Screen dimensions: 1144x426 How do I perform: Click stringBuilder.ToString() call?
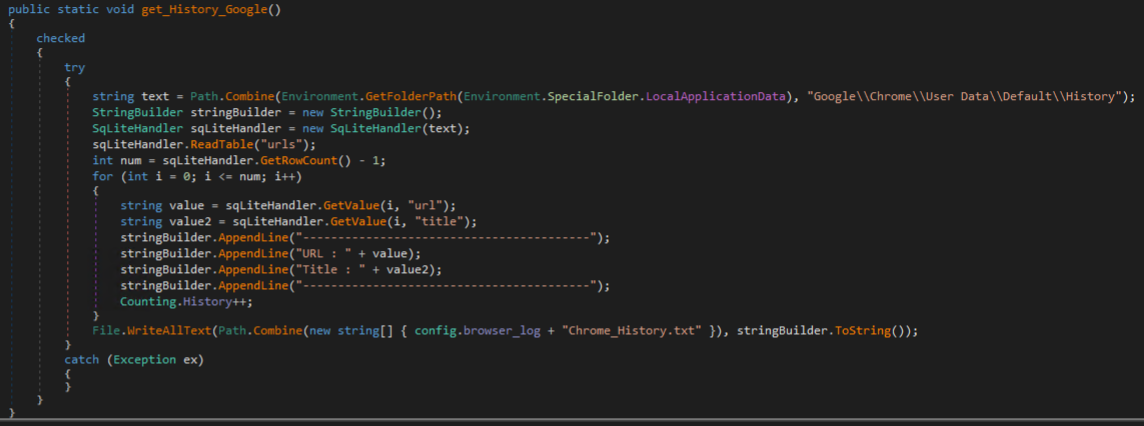pos(825,331)
